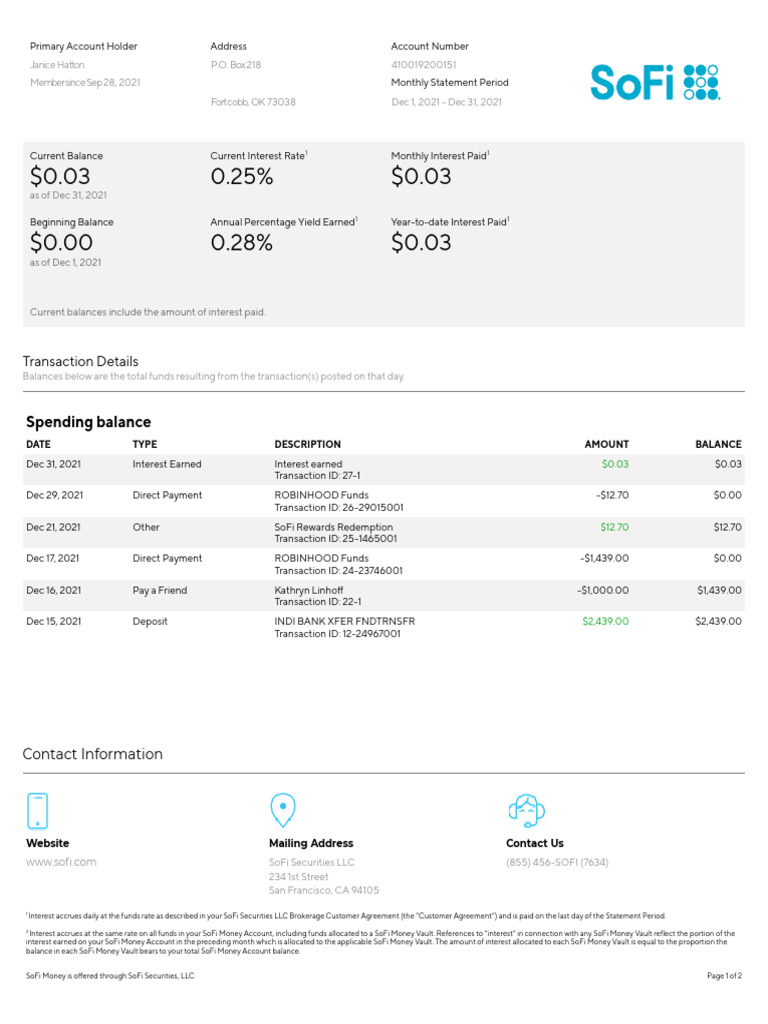The image size is (768, 1024).
Task: Click the Spending balance heading
Action: click(89, 422)
